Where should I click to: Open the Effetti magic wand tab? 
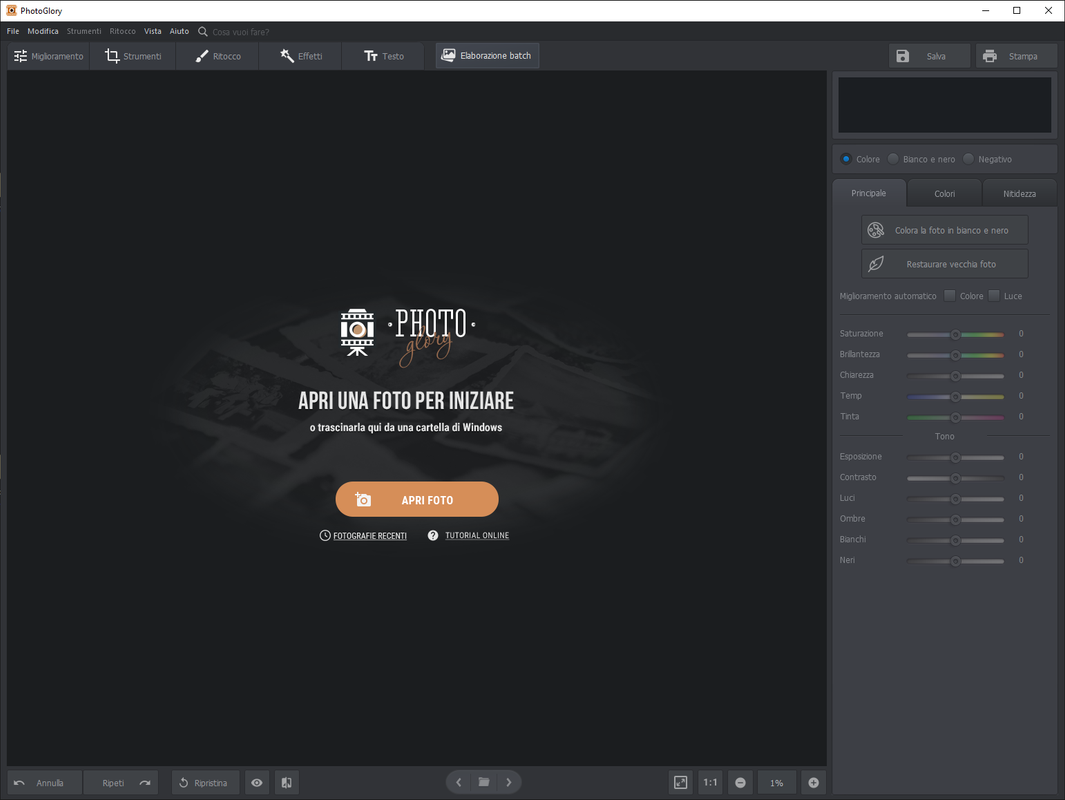coord(301,56)
